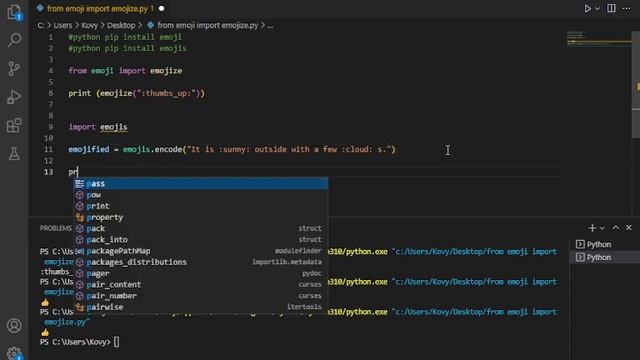The image size is (640, 360).
Task: Open the Search view in activity bar
Action: [x=14, y=40]
